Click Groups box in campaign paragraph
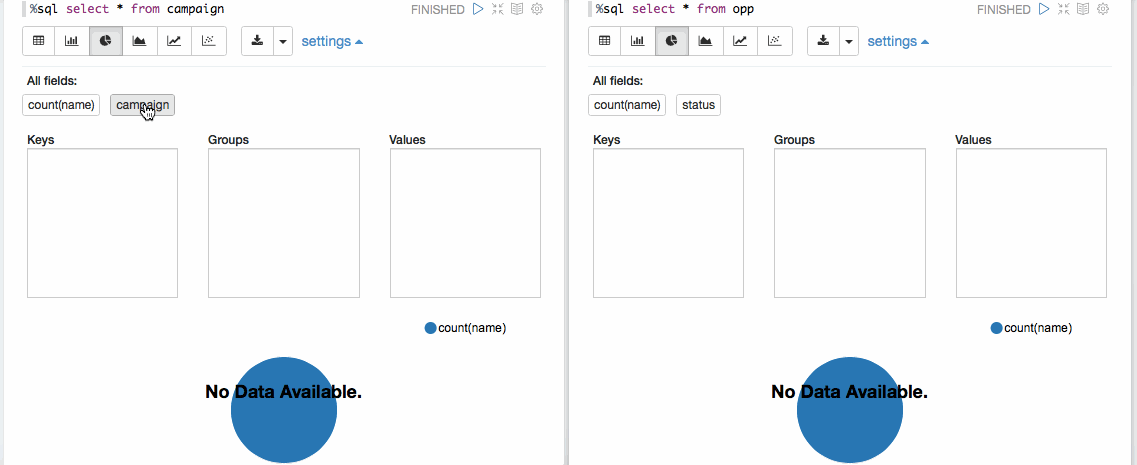 284,223
